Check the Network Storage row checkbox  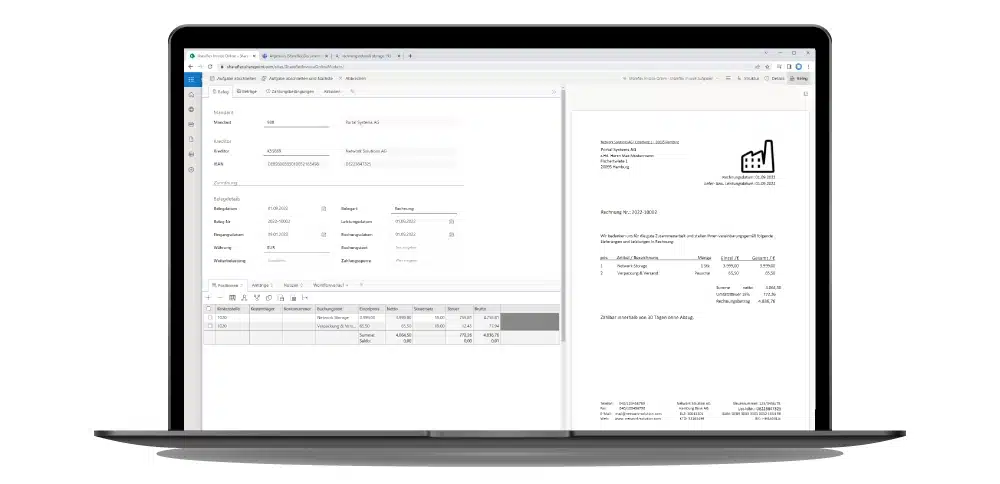[209, 318]
